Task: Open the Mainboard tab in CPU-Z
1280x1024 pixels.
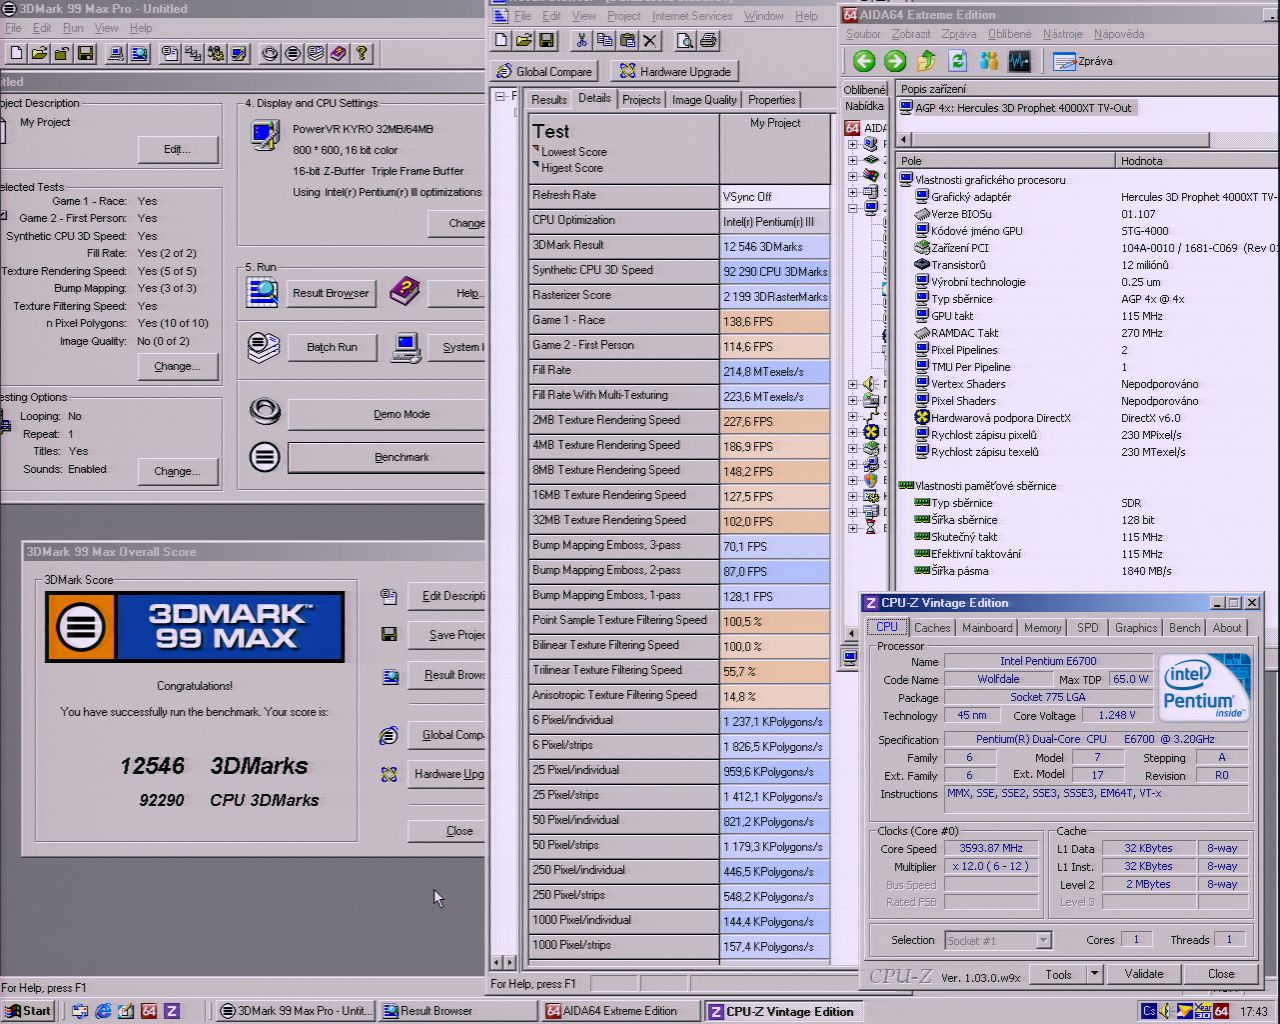Action: coord(987,628)
